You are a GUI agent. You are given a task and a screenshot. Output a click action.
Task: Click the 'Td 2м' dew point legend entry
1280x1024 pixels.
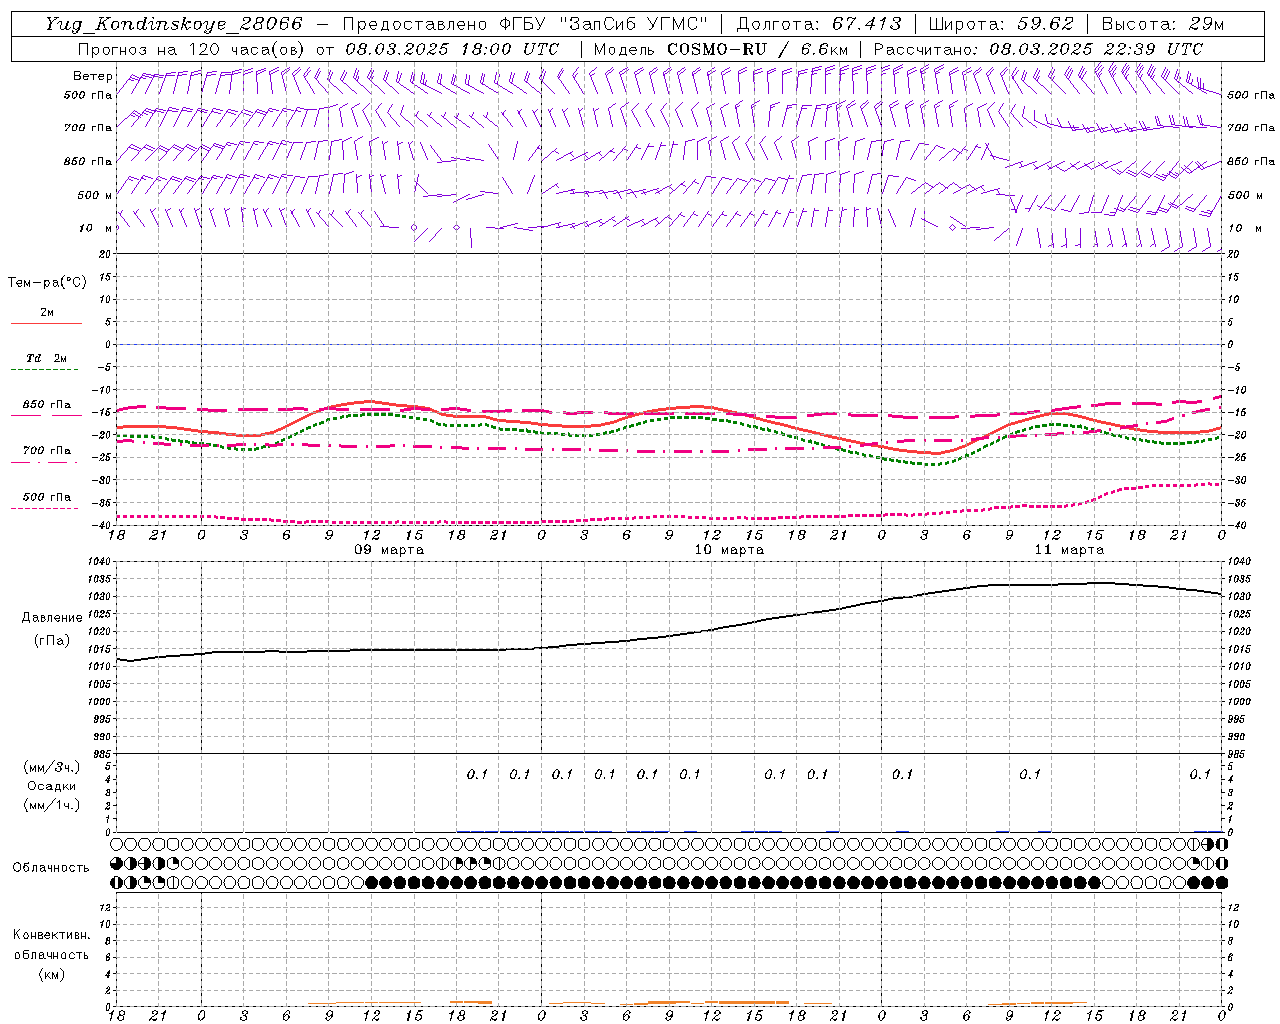(x=47, y=358)
